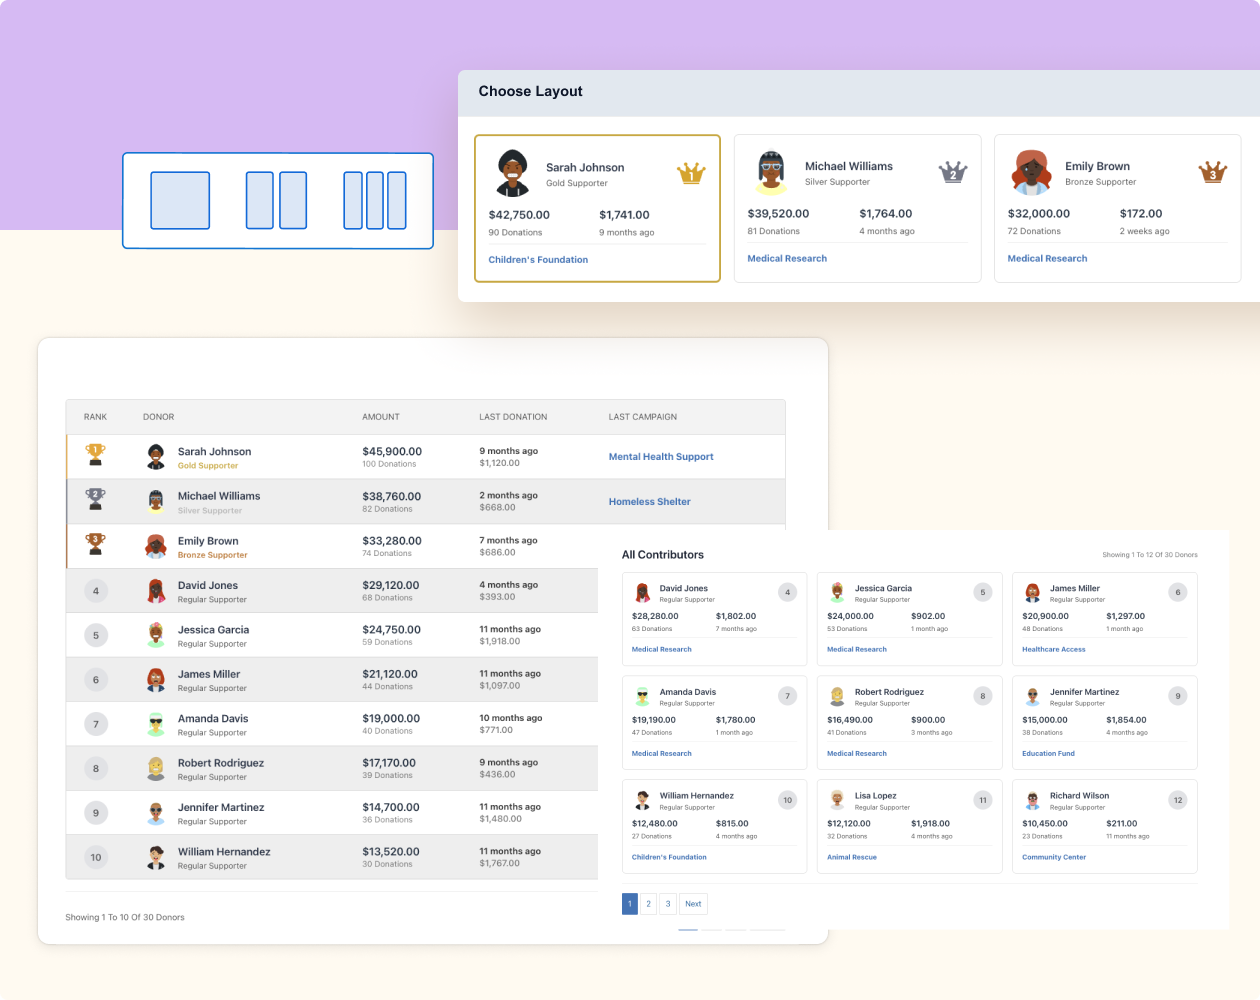Click the silver trophy in Michael Williams' row
Image resolution: width=1260 pixels, height=1000 pixels.
[x=95, y=501]
